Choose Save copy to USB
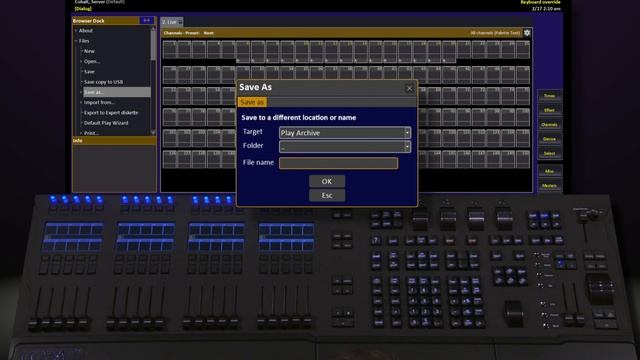Viewport: 640px width, 360px height. point(103,82)
